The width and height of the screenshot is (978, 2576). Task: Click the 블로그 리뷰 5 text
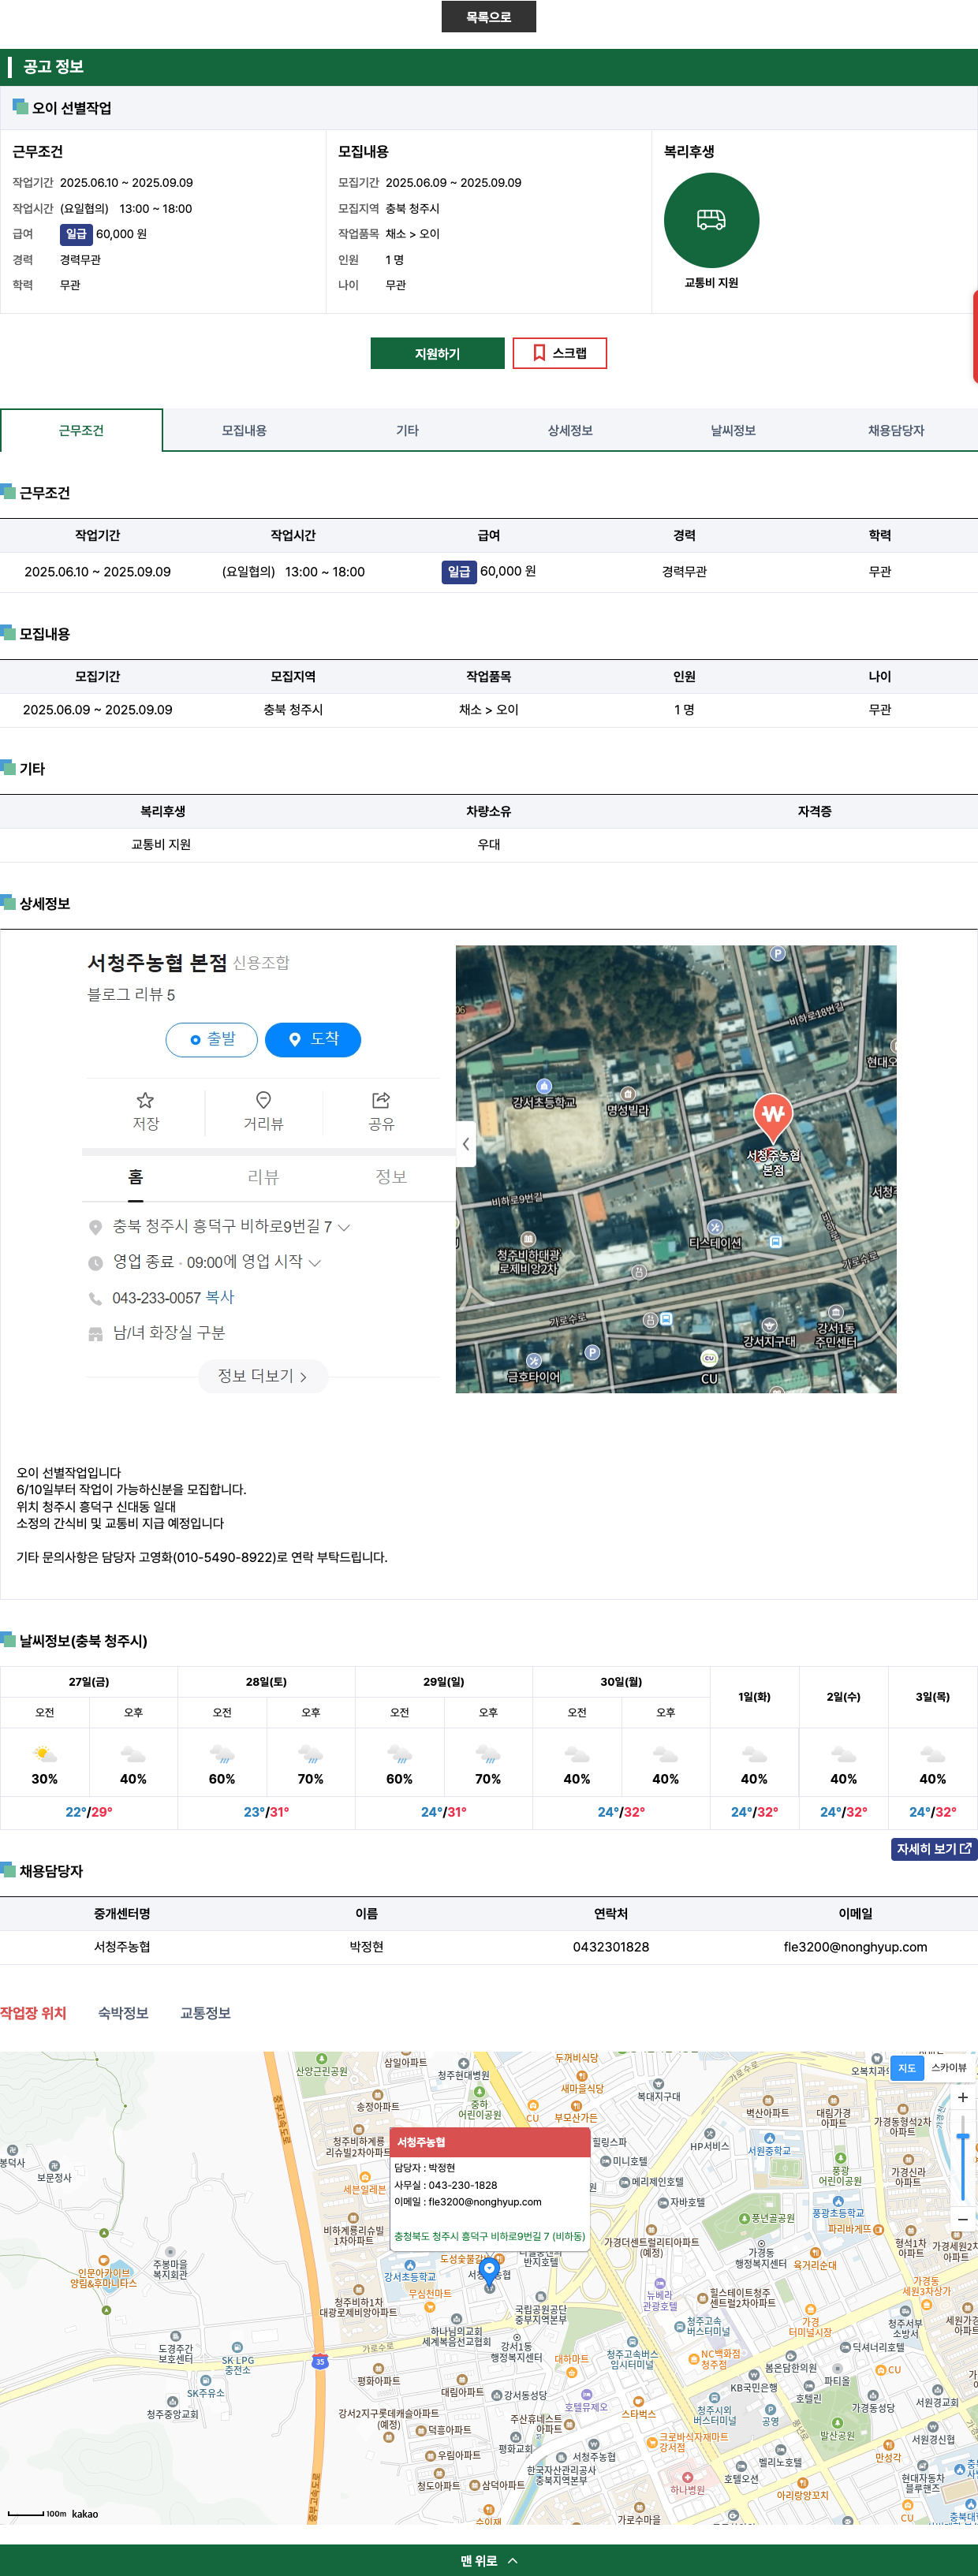point(131,994)
